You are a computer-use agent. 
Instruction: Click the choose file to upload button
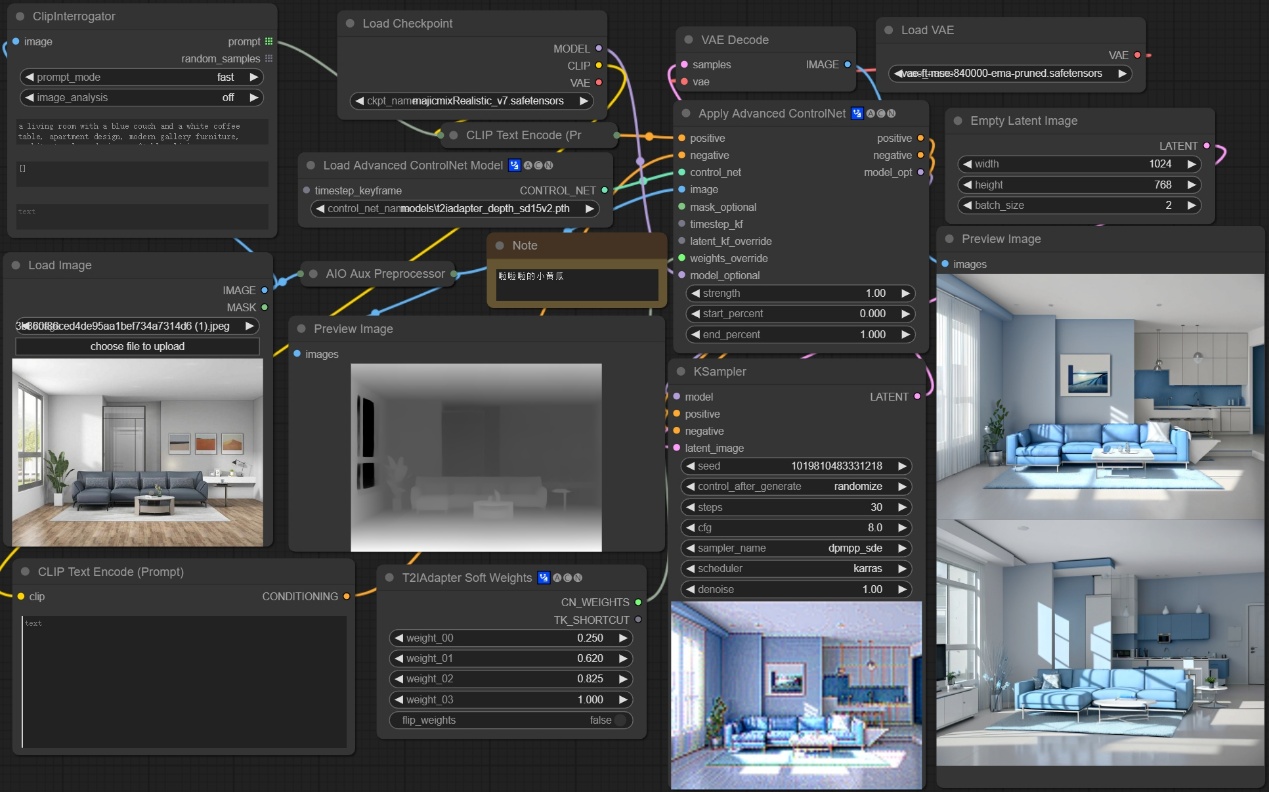137,346
